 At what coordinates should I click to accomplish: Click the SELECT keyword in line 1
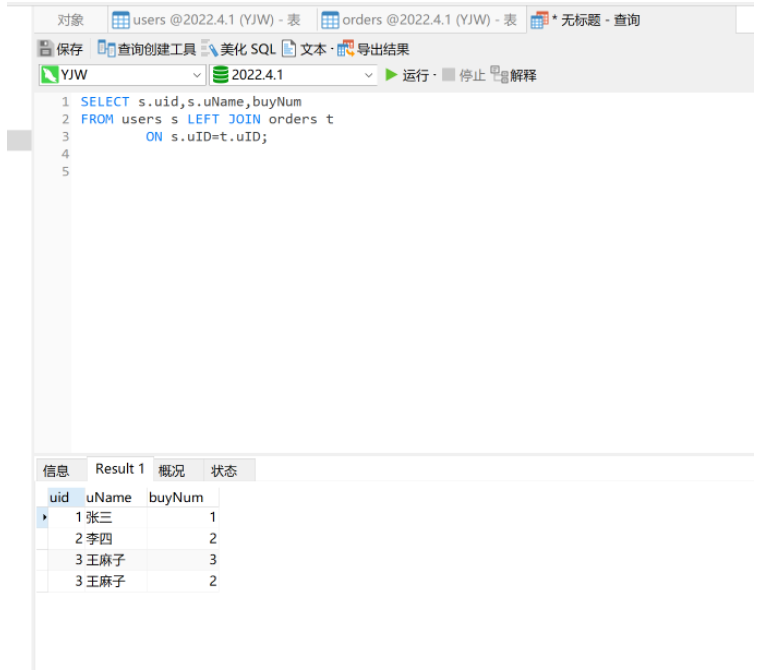tap(105, 102)
